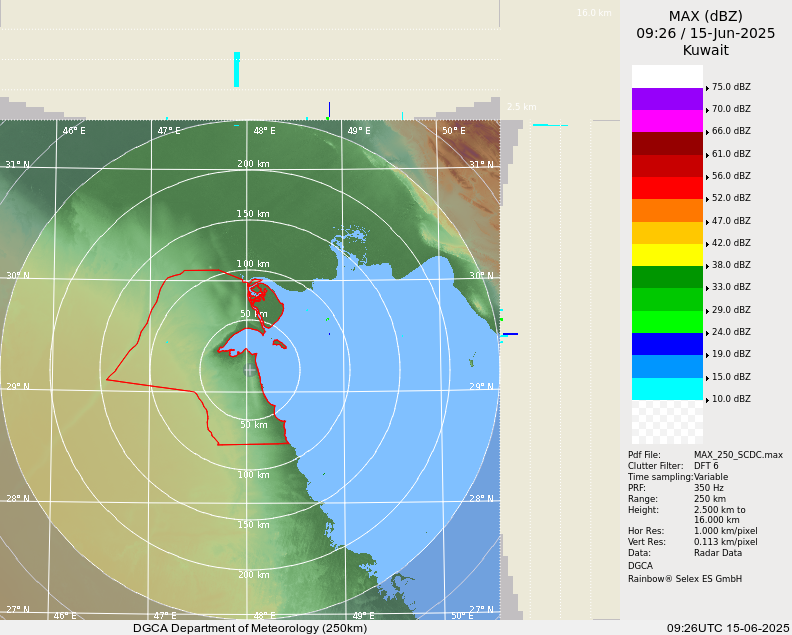Click the 09:26UTC 15-06-2025 footer timestamp
Viewport: 792px width, 635px height.
click(728, 628)
